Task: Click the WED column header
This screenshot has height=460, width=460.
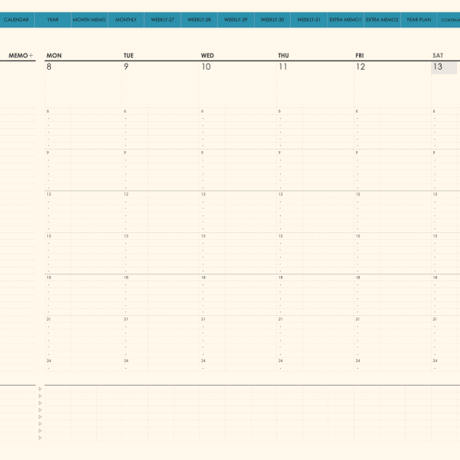Action: pos(207,56)
